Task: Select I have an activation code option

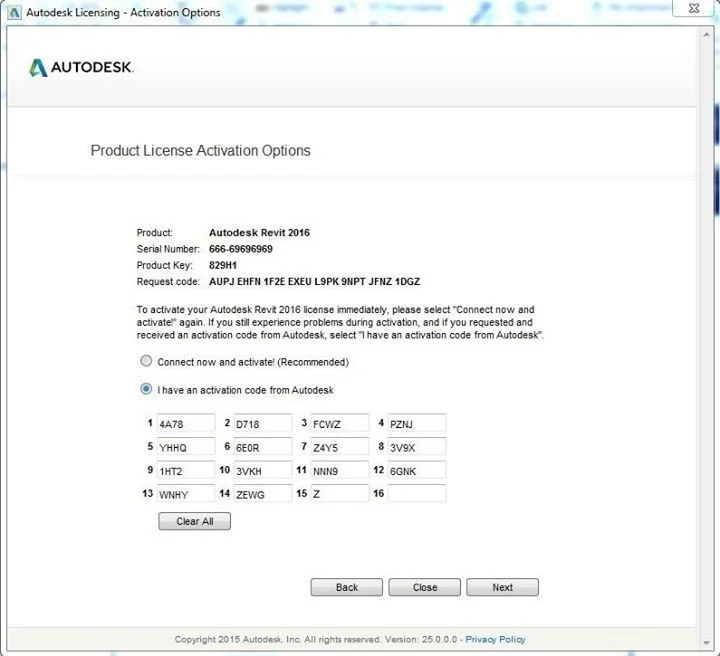Action: [x=146, y=389]
